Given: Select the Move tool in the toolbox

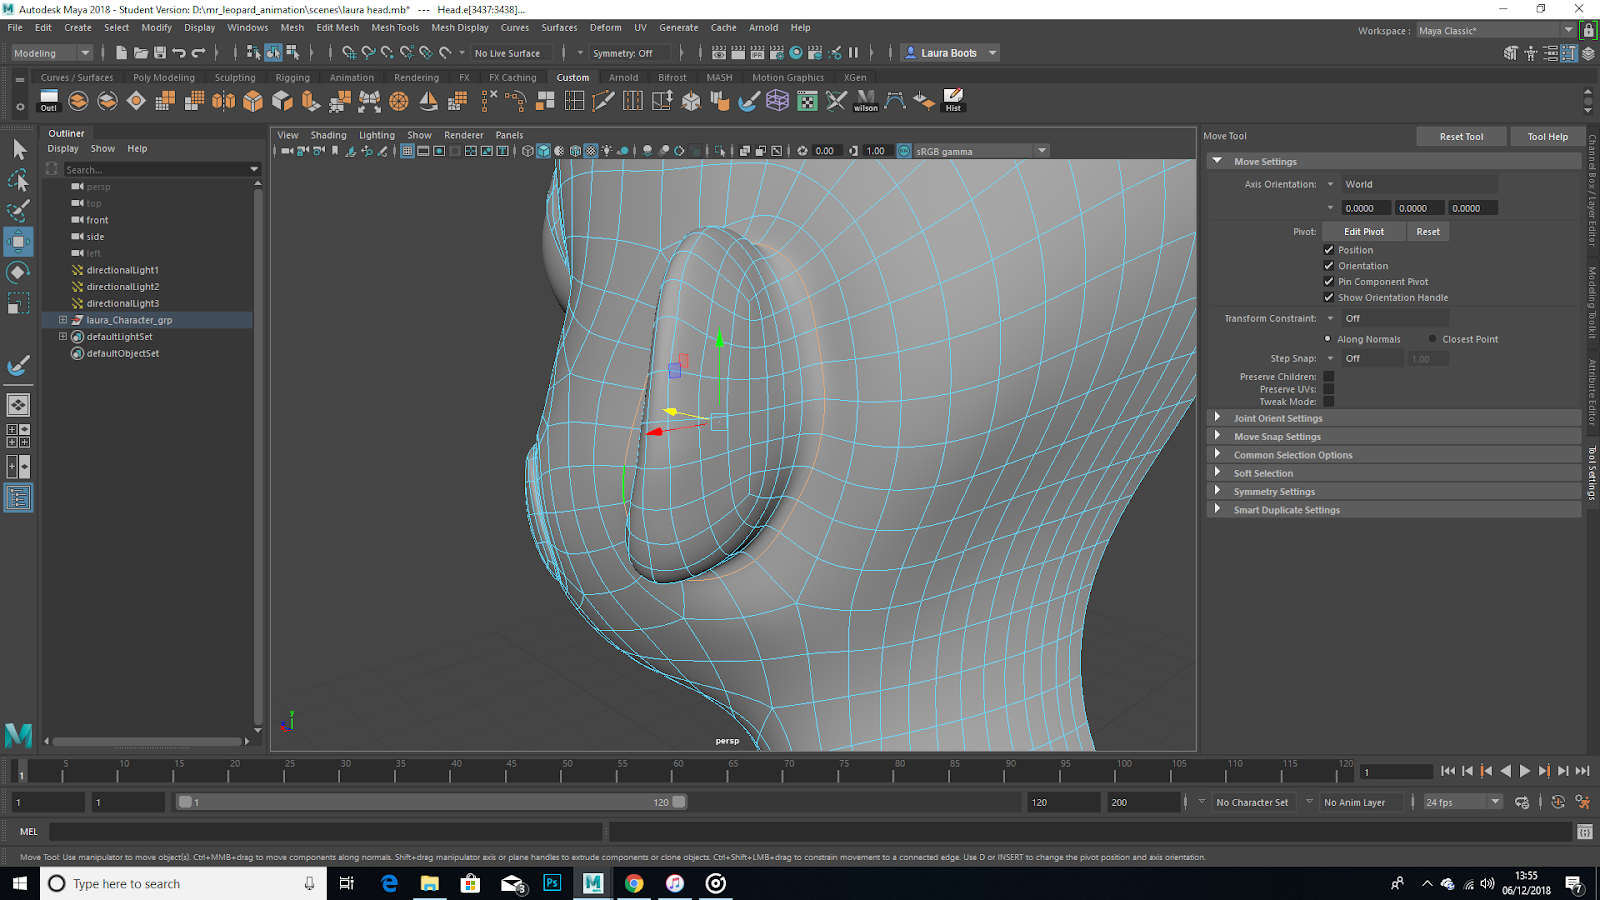Looking at the screenshot, I should tap(18, 242).
